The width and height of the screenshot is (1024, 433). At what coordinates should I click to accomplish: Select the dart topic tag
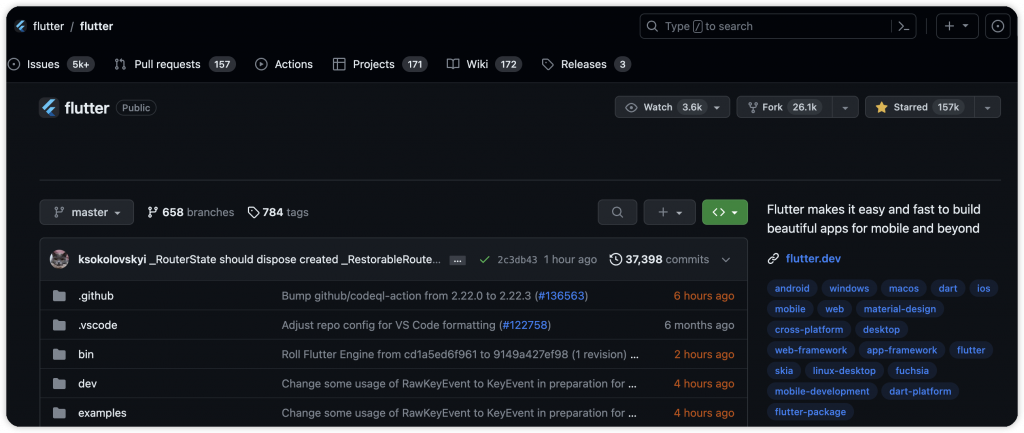[x=948, y=288]
